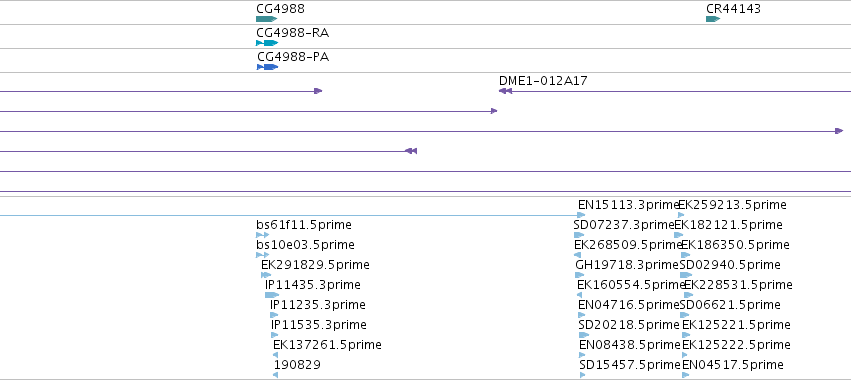Select the CG4988-RA transcript glyph
The width and height of the screenshot is (851, 380).
(x=267, y=43)
